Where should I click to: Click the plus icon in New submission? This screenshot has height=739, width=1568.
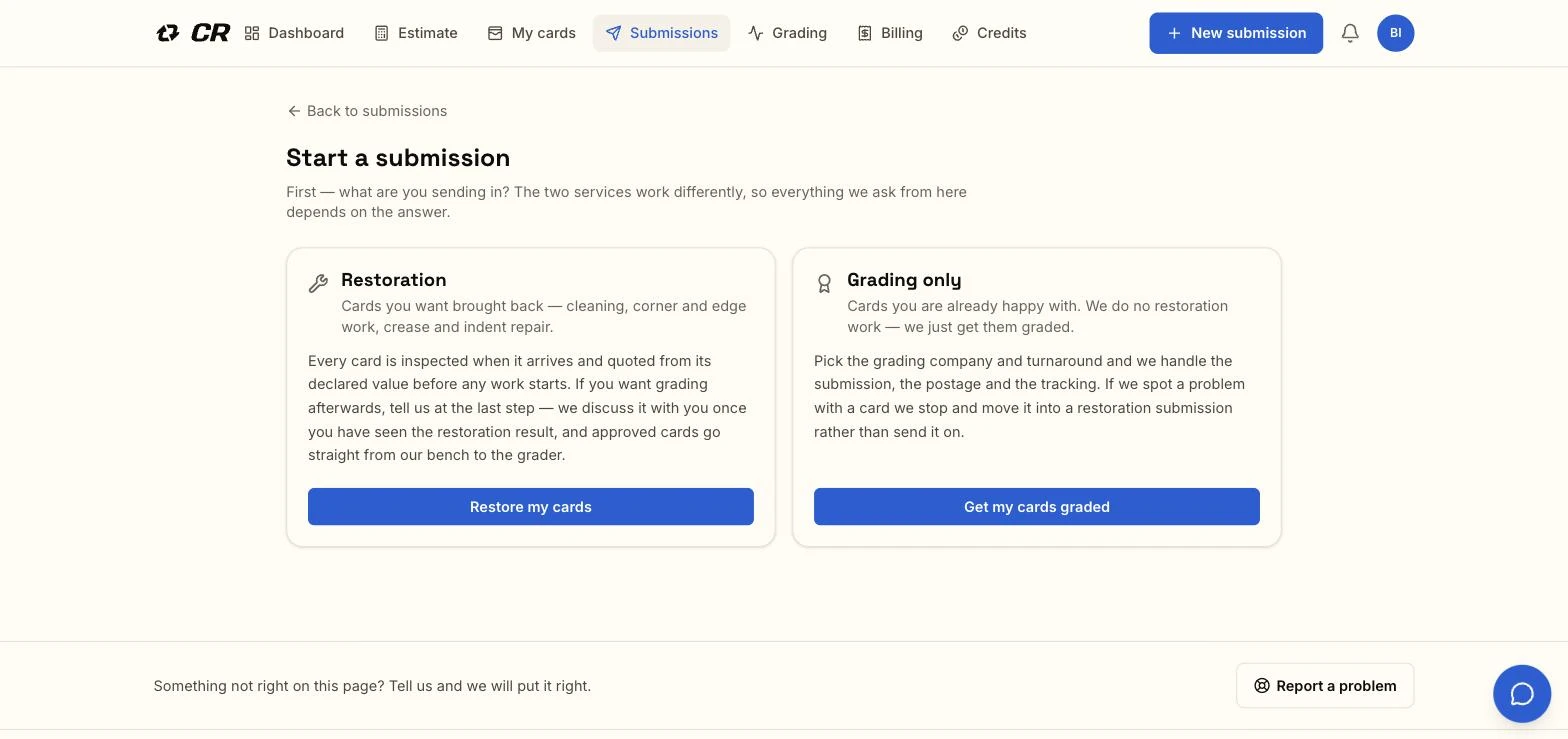click(1174, 33)
